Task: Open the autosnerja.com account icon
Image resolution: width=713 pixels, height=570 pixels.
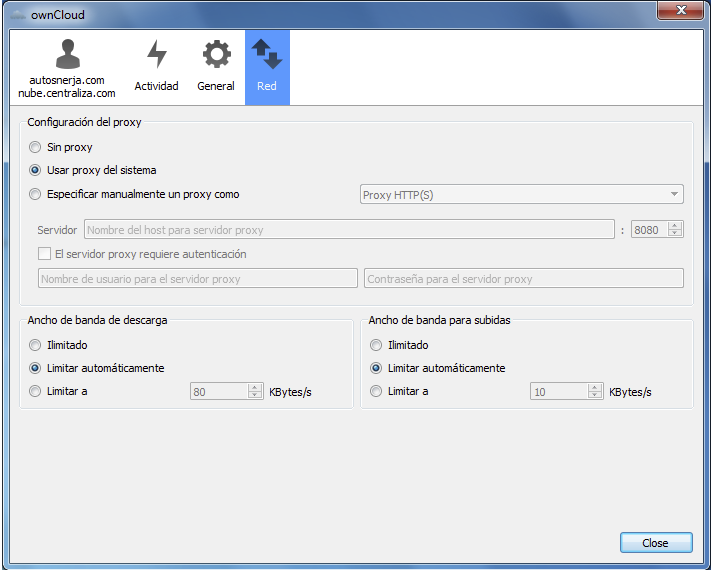Action: [66, 55]
